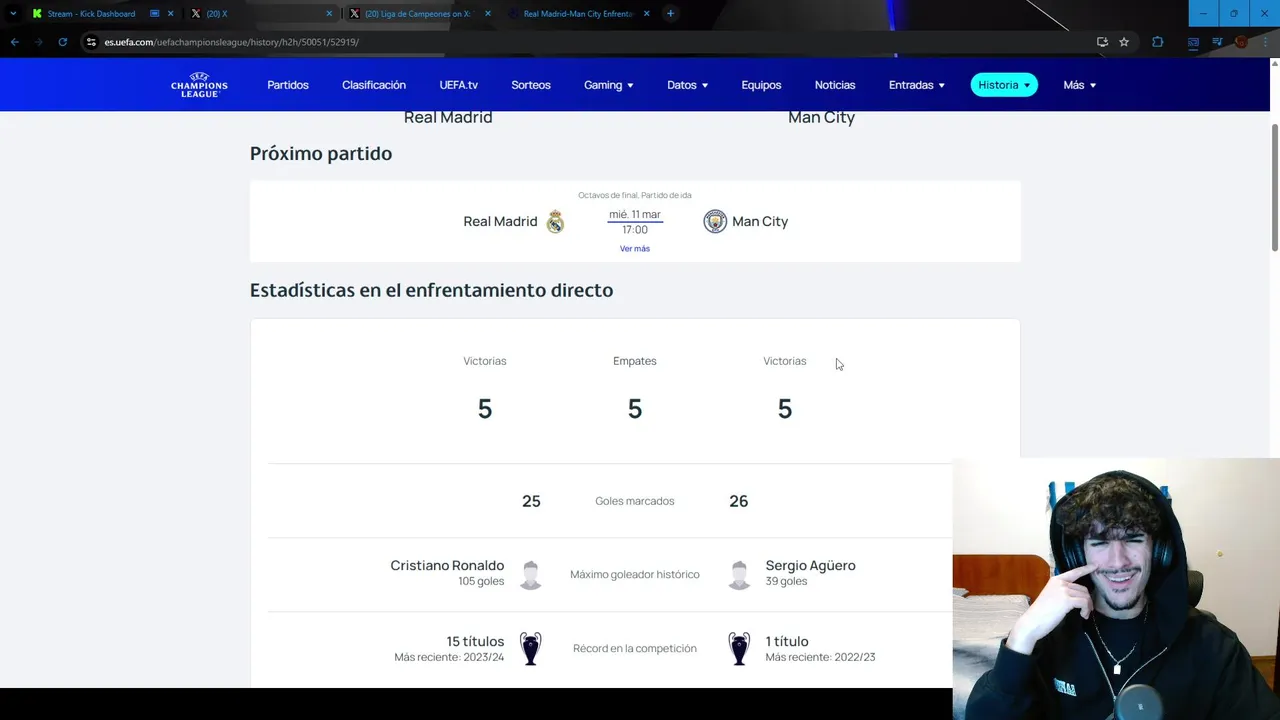This screenshot has width=1280, height=720.
Task: Click Sergio Agüero's player avatar
Action: click(739, 575)
